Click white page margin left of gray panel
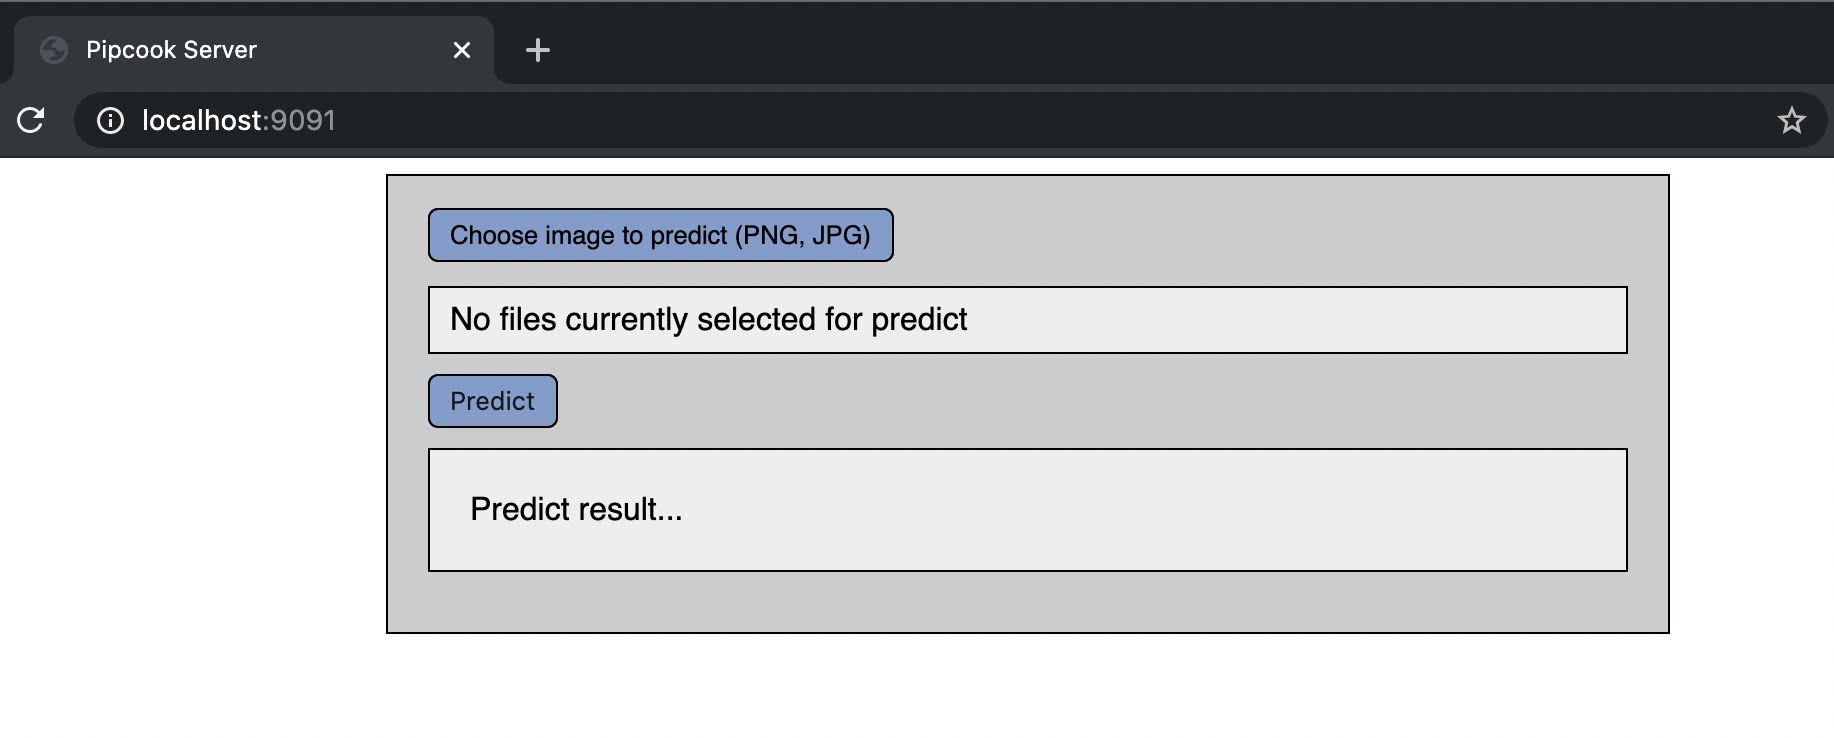The image size is (1834, 738). tap(190, 400)
